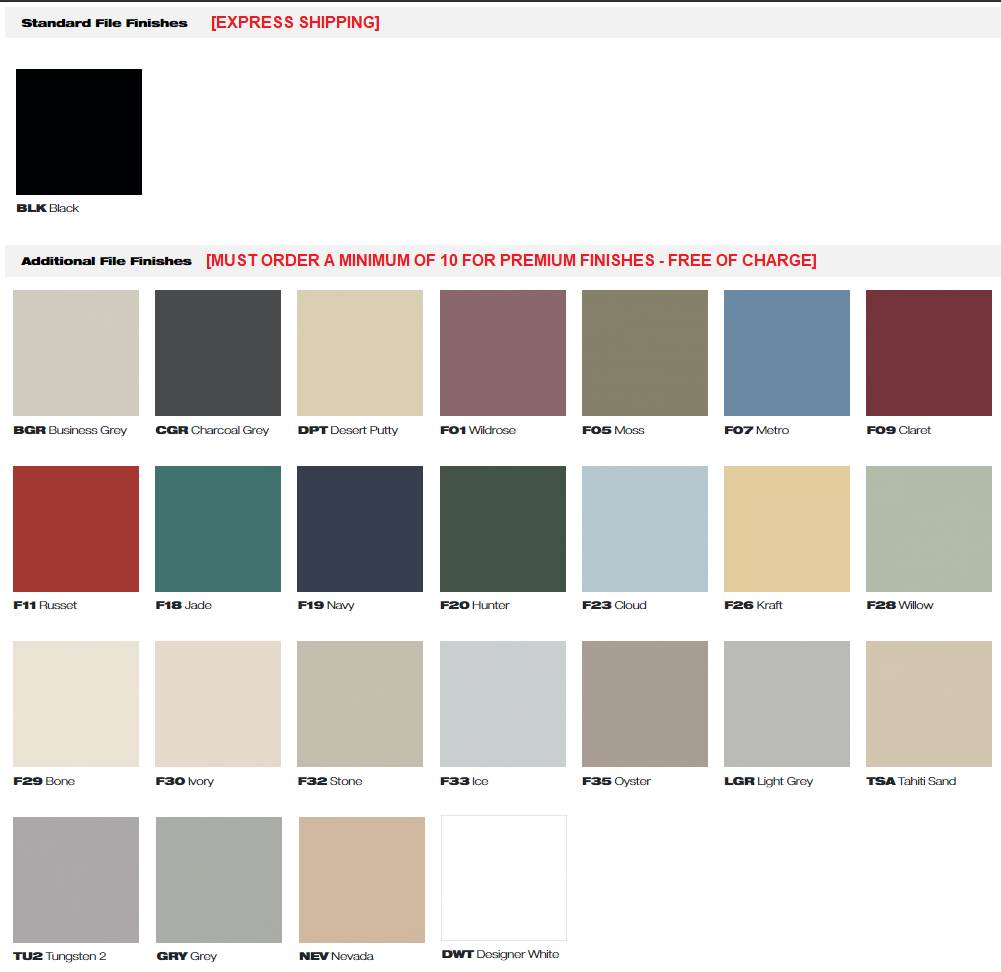Choose the Tahiti Sand swatch
This screenshot has width=1001, height=972.
click(x=929, y=704)
